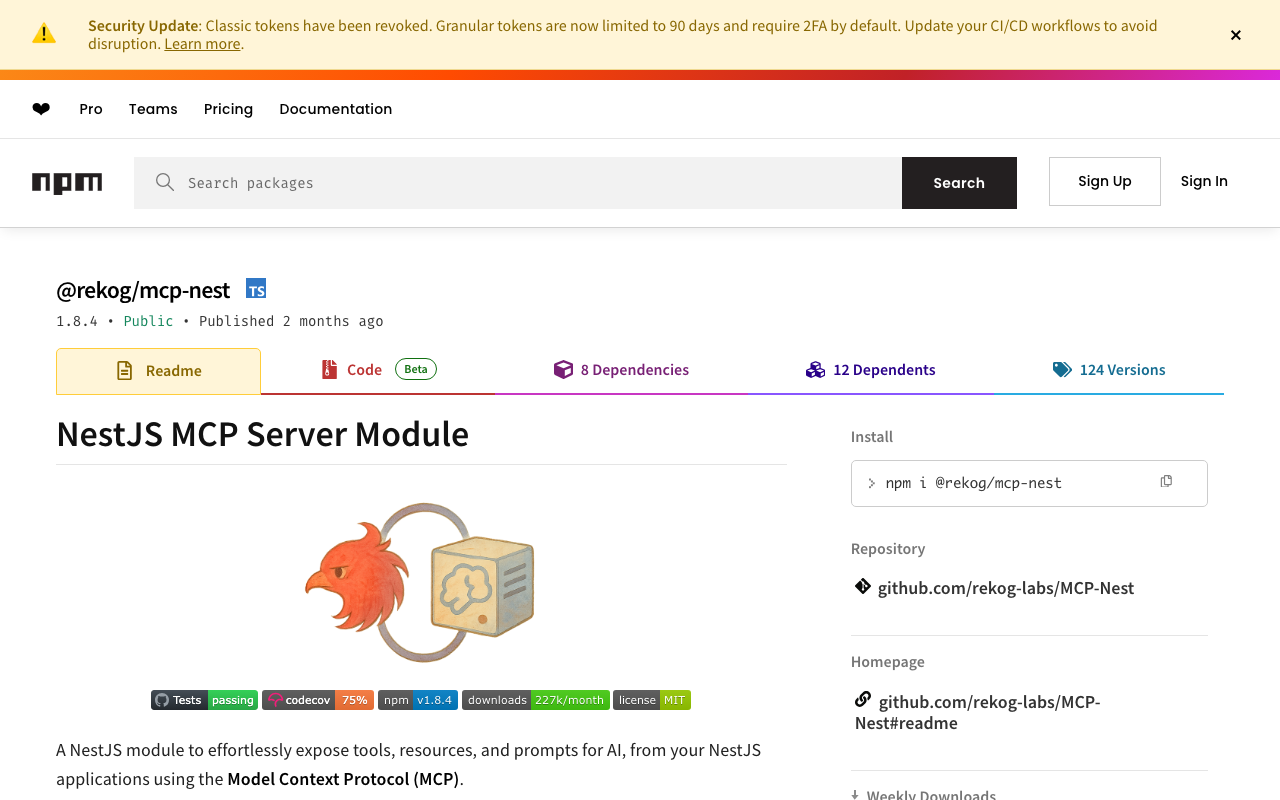Click the downloads 227k/month badge
The height and width of the screenshot is (800, 1280).
click(x=536, y=700)
